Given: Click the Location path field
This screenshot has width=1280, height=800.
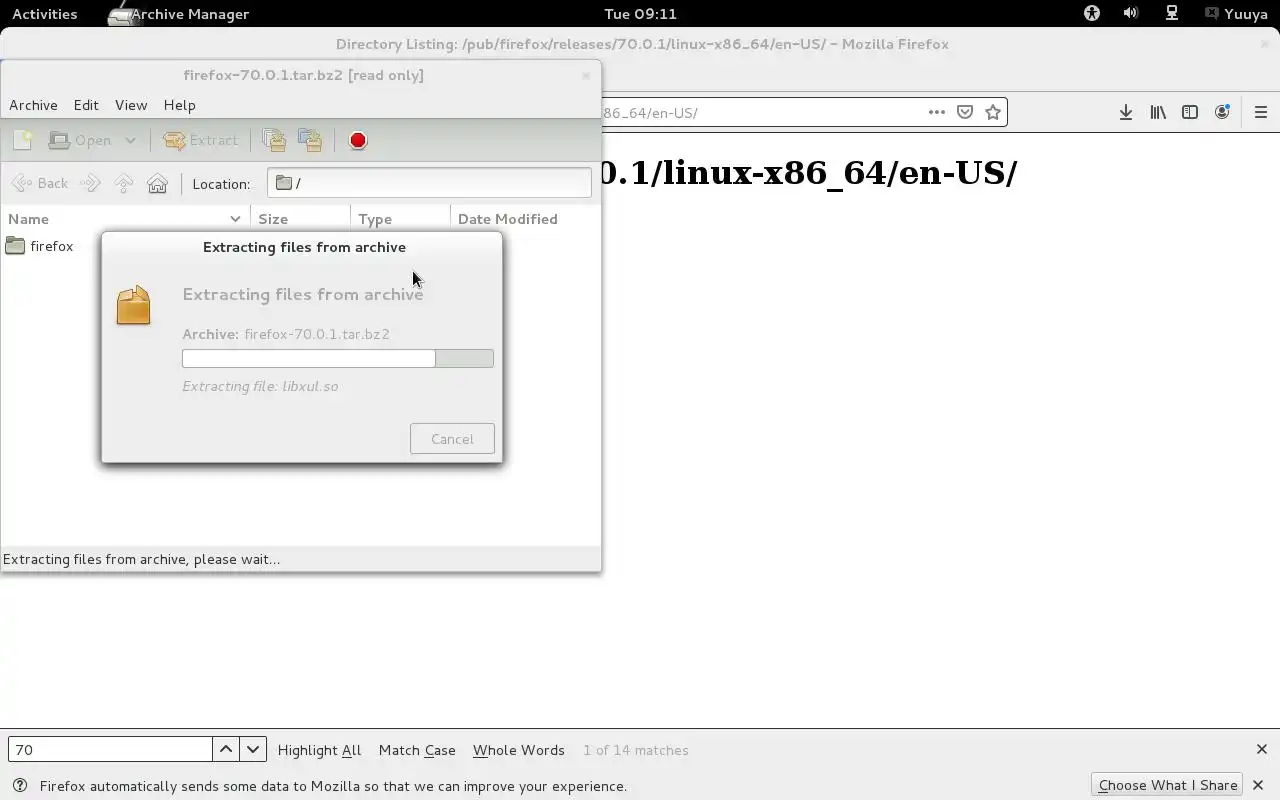Looking at the screenshot, I should click(x=429, y=183).
